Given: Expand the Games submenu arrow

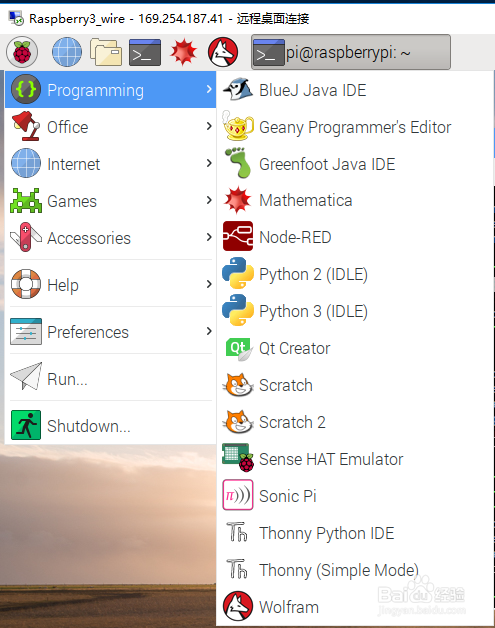Looking at the screenshot, I should point(209,200).
